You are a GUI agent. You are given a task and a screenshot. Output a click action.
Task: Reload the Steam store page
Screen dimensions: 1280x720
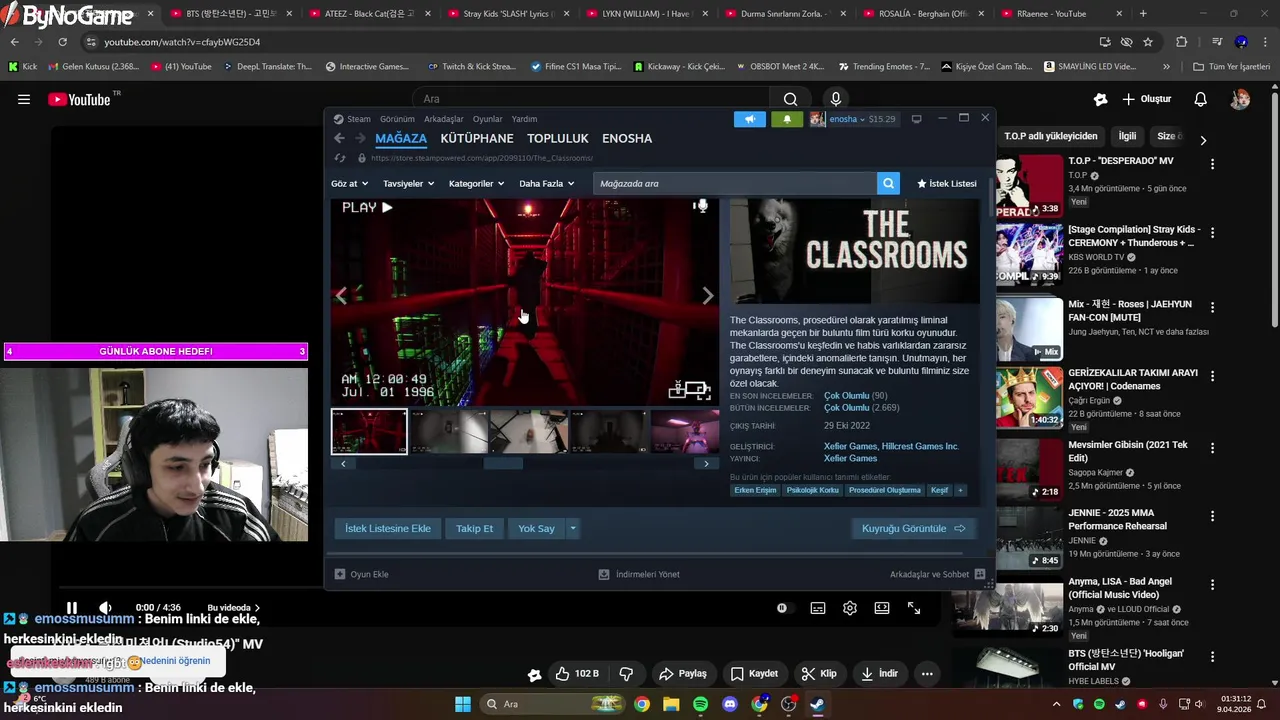pos(340,158)
